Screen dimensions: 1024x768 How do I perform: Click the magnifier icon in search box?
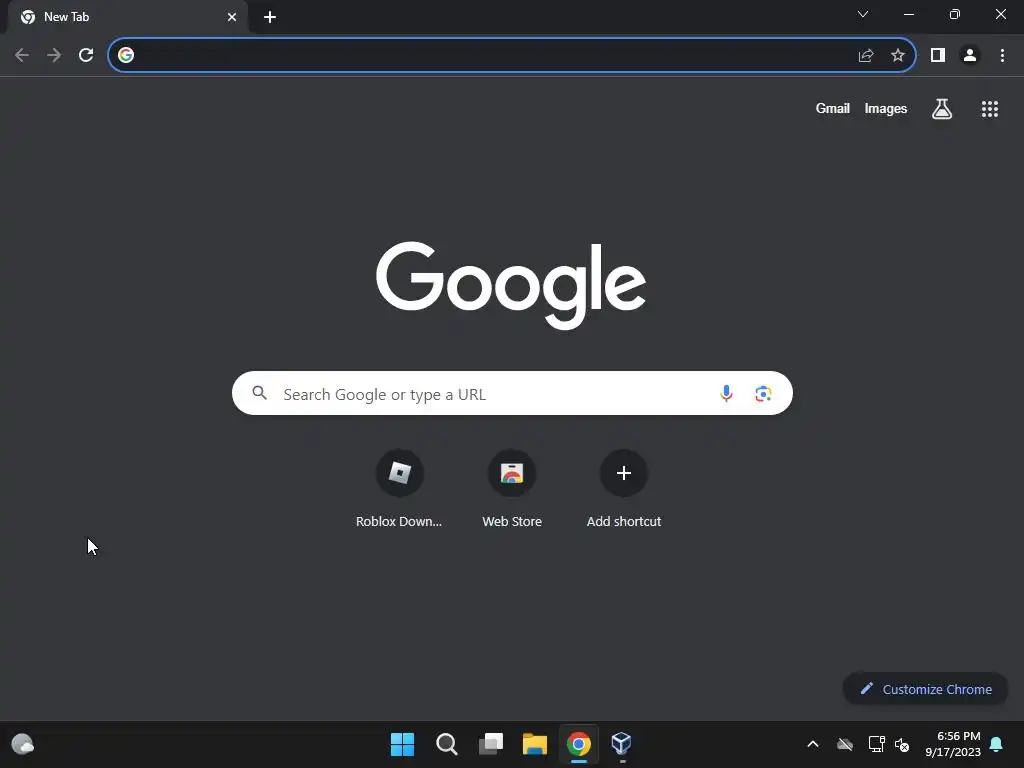(x=259, y=393)
